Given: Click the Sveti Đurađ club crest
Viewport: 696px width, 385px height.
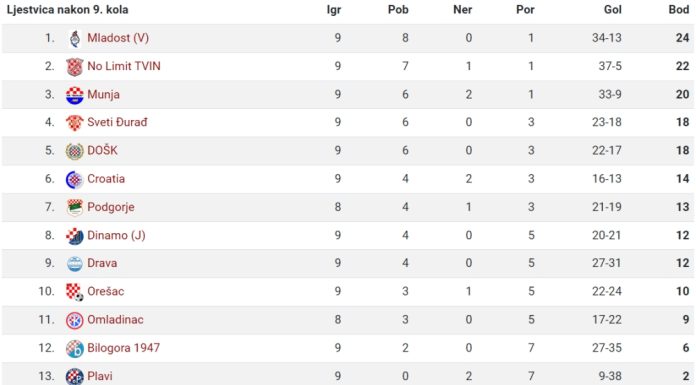Looking at the screenshot, I should tap(75, 123).
